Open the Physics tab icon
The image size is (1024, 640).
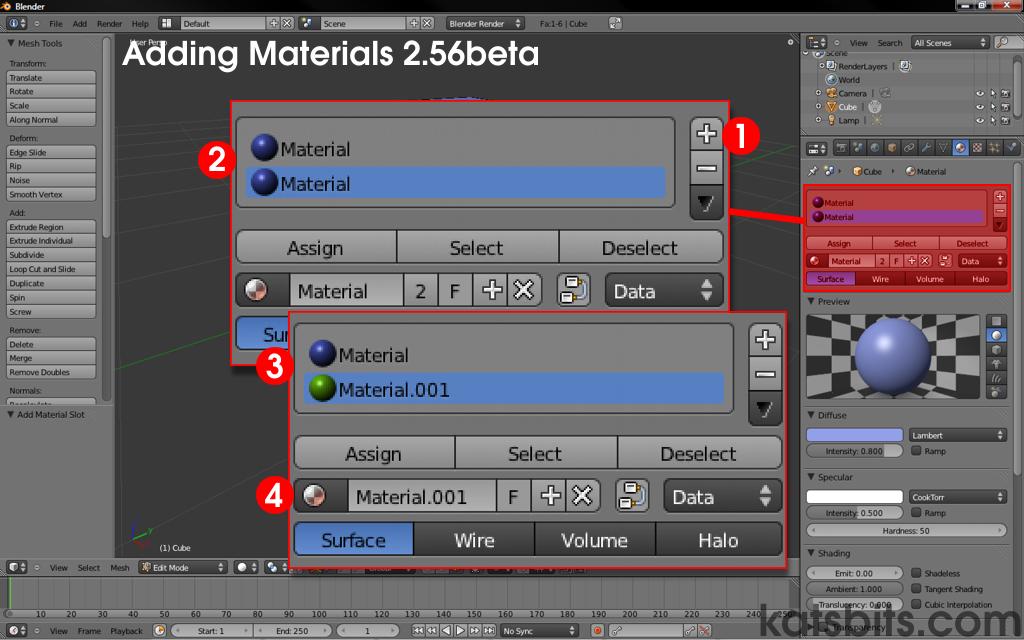tap(1012, 148)
